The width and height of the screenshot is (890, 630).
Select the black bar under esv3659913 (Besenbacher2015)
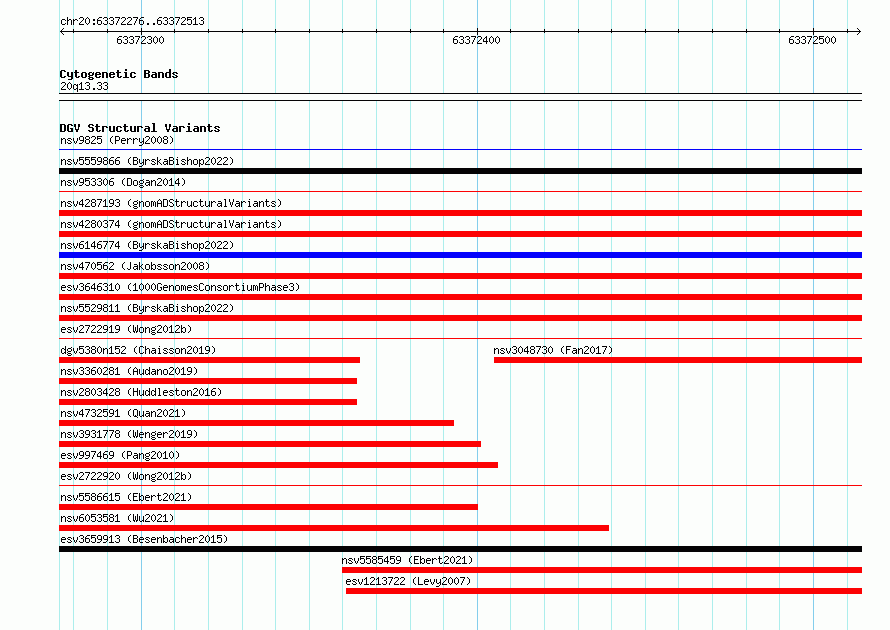pos(460,549)
